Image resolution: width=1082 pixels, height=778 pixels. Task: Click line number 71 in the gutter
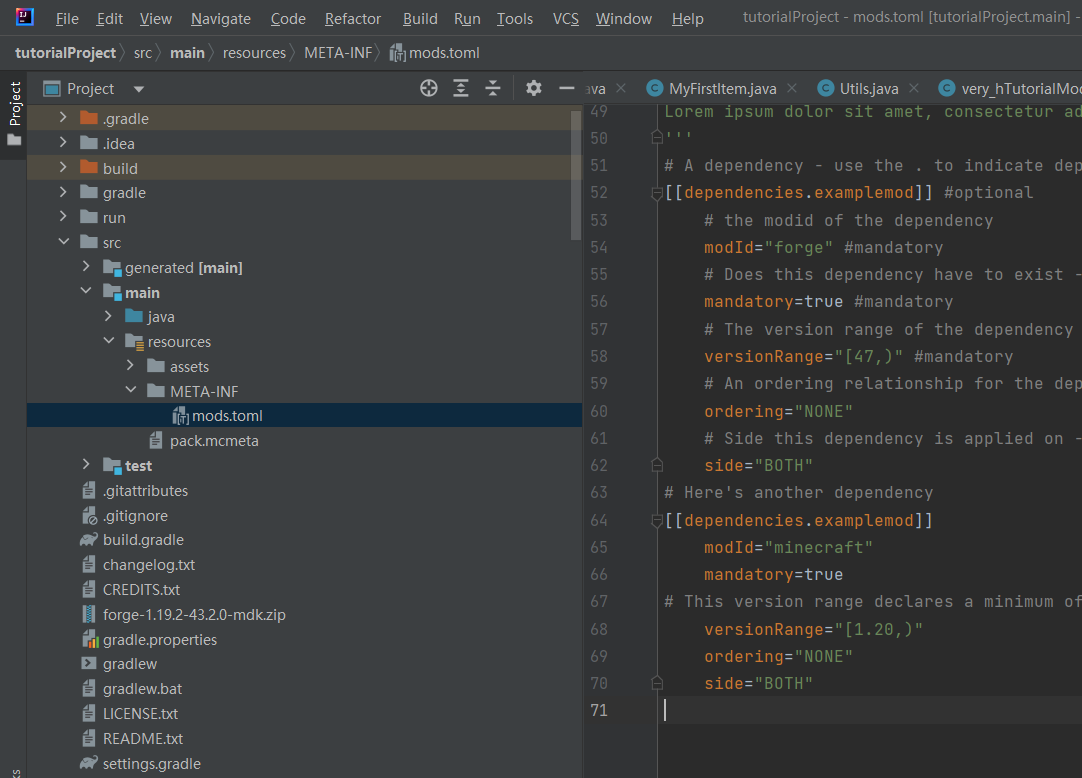[599, 710]
